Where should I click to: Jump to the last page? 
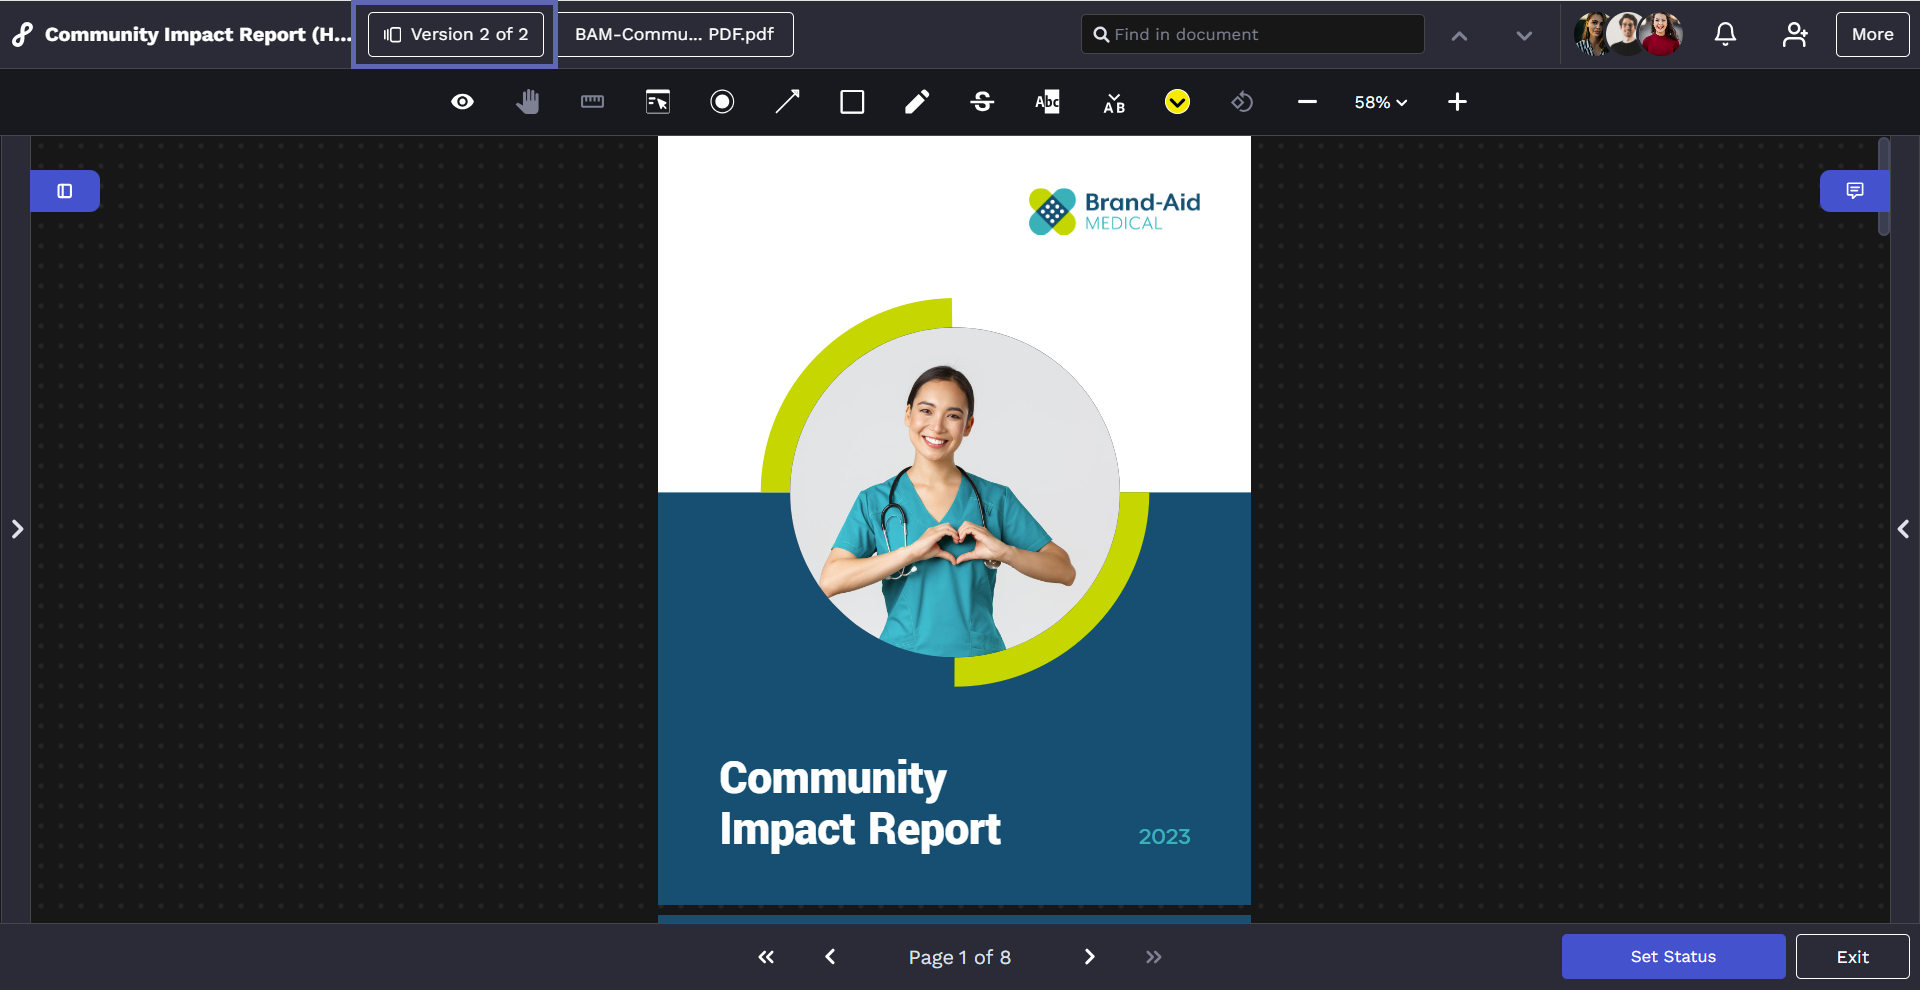[x=1154, y=957]
